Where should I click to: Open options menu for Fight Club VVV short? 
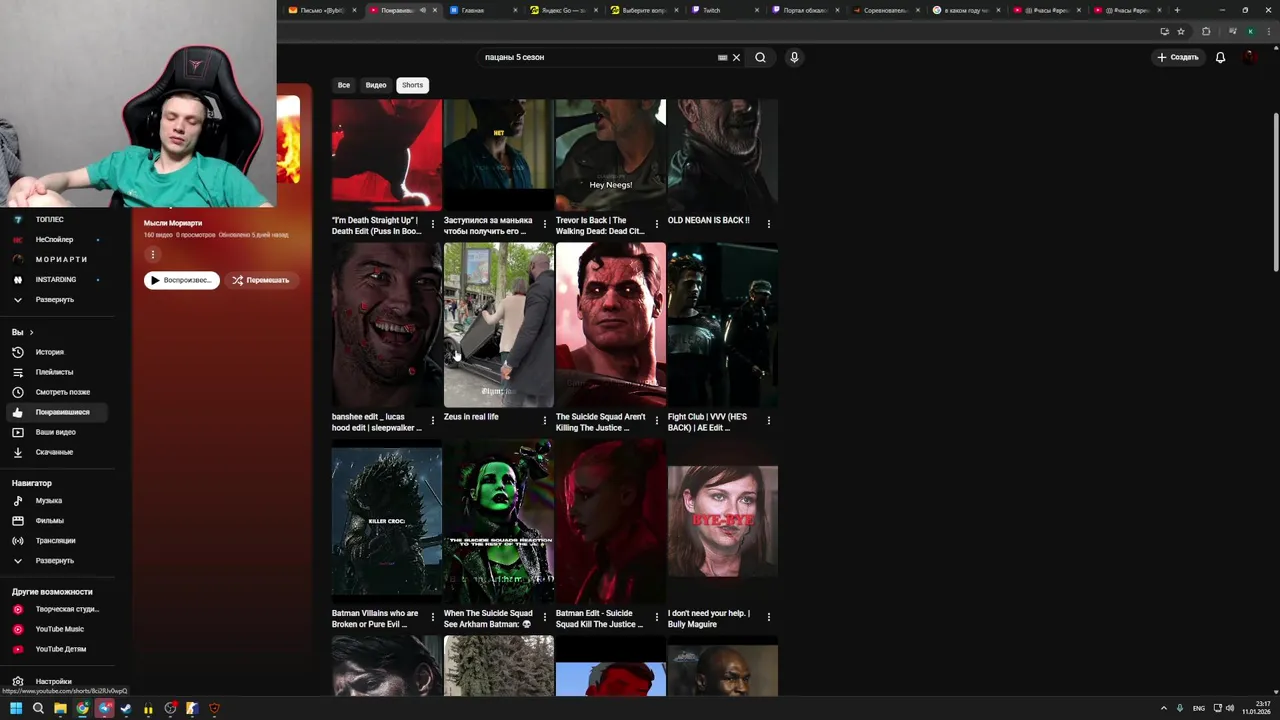tap(769, 420)
